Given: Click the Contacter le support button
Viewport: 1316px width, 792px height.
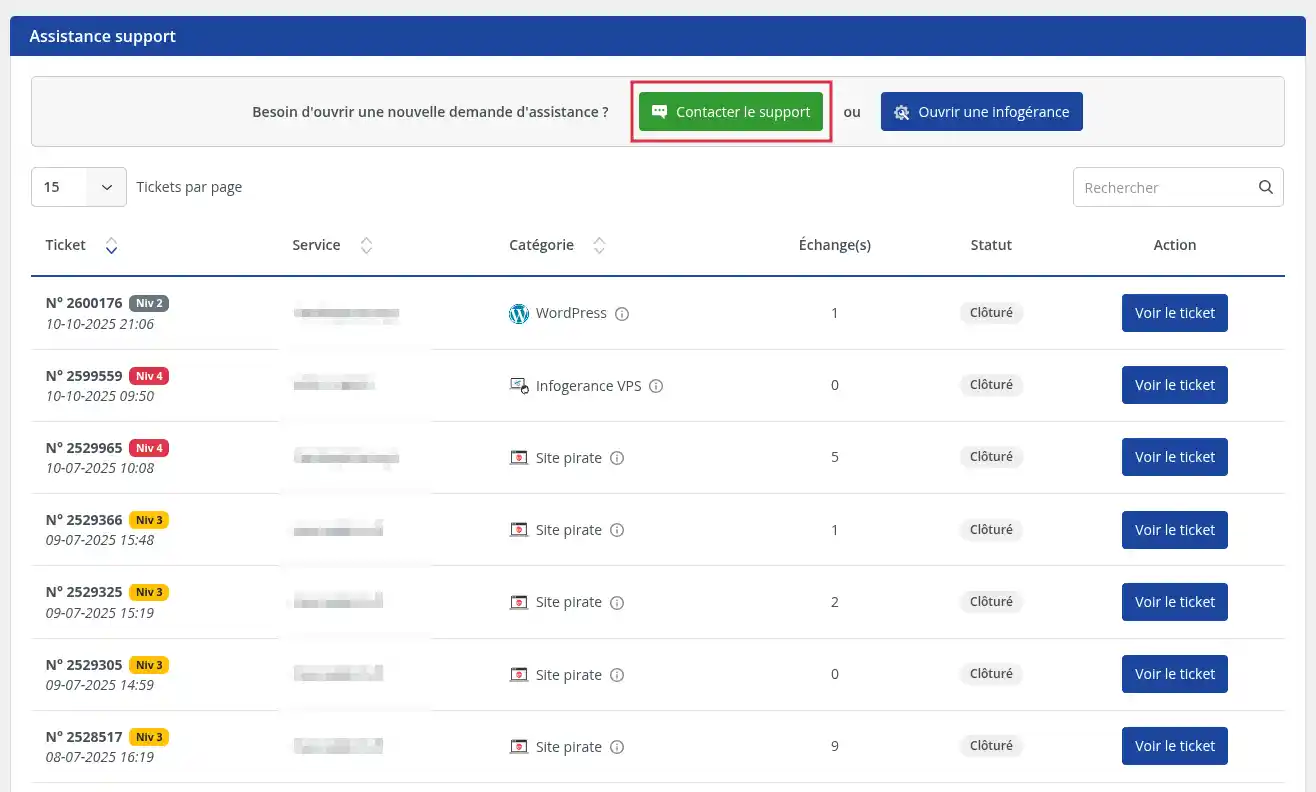Looking at the screenshot, I should (731, 112).
